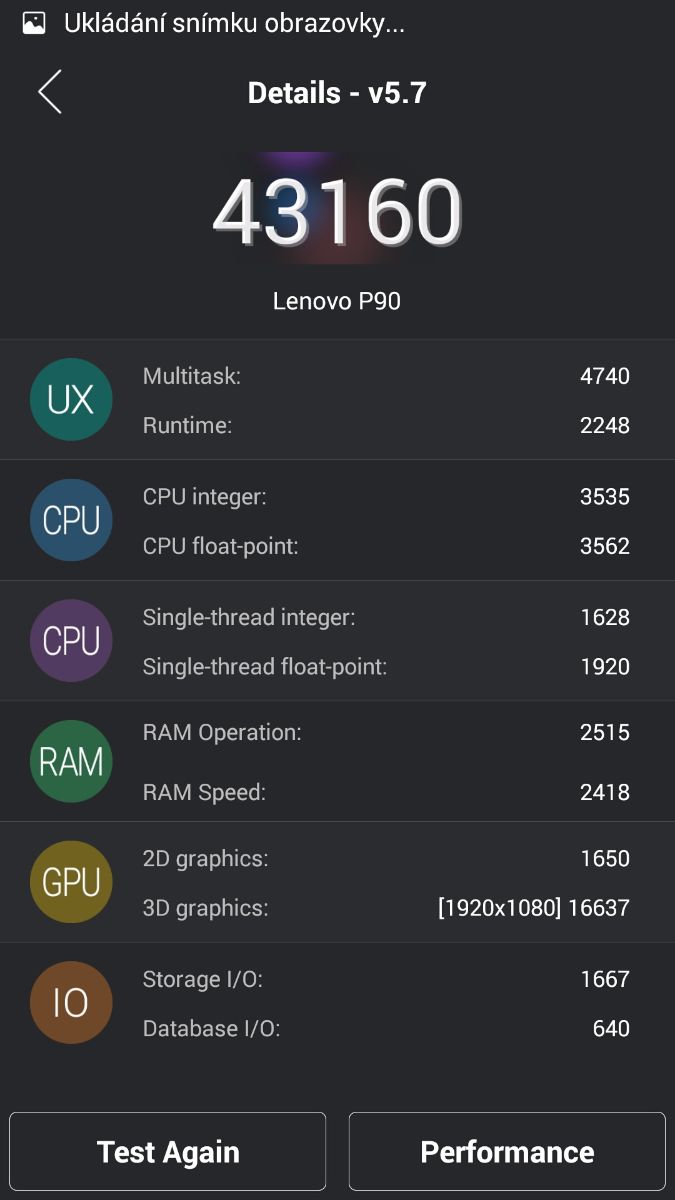Tap the back arrow icon

[x=50, y=92]
